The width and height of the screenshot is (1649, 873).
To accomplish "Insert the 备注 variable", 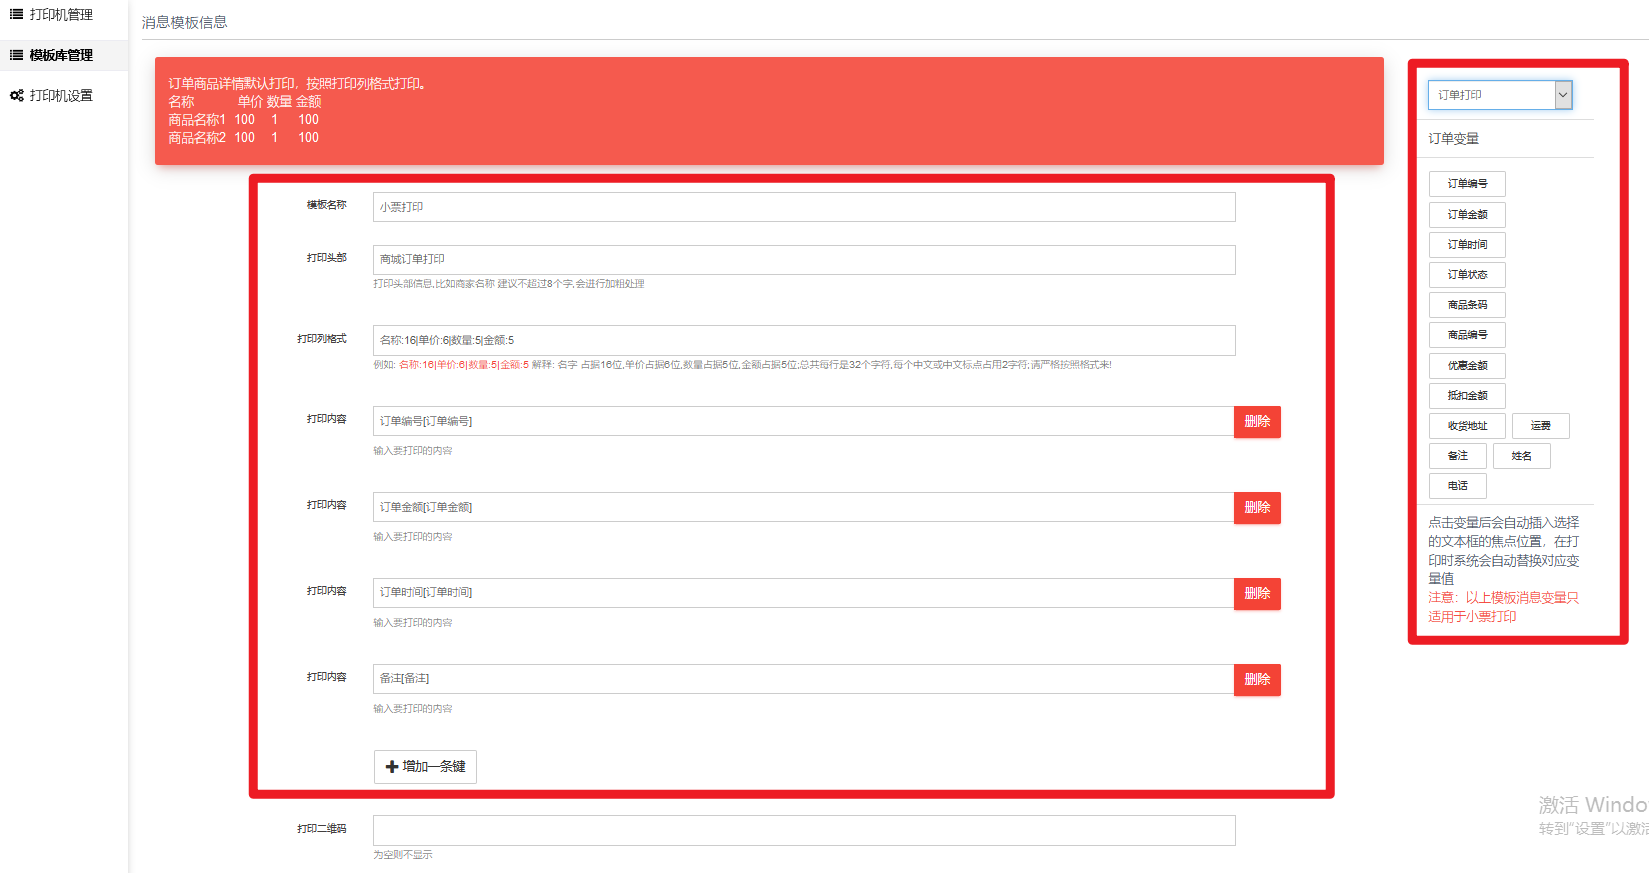I will [1458, 456].
